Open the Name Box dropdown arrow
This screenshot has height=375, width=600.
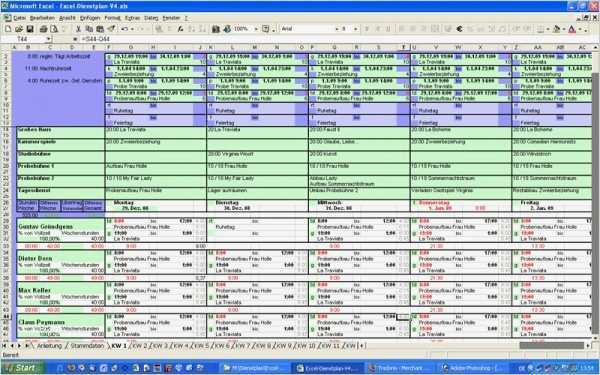tap(49, 39)
